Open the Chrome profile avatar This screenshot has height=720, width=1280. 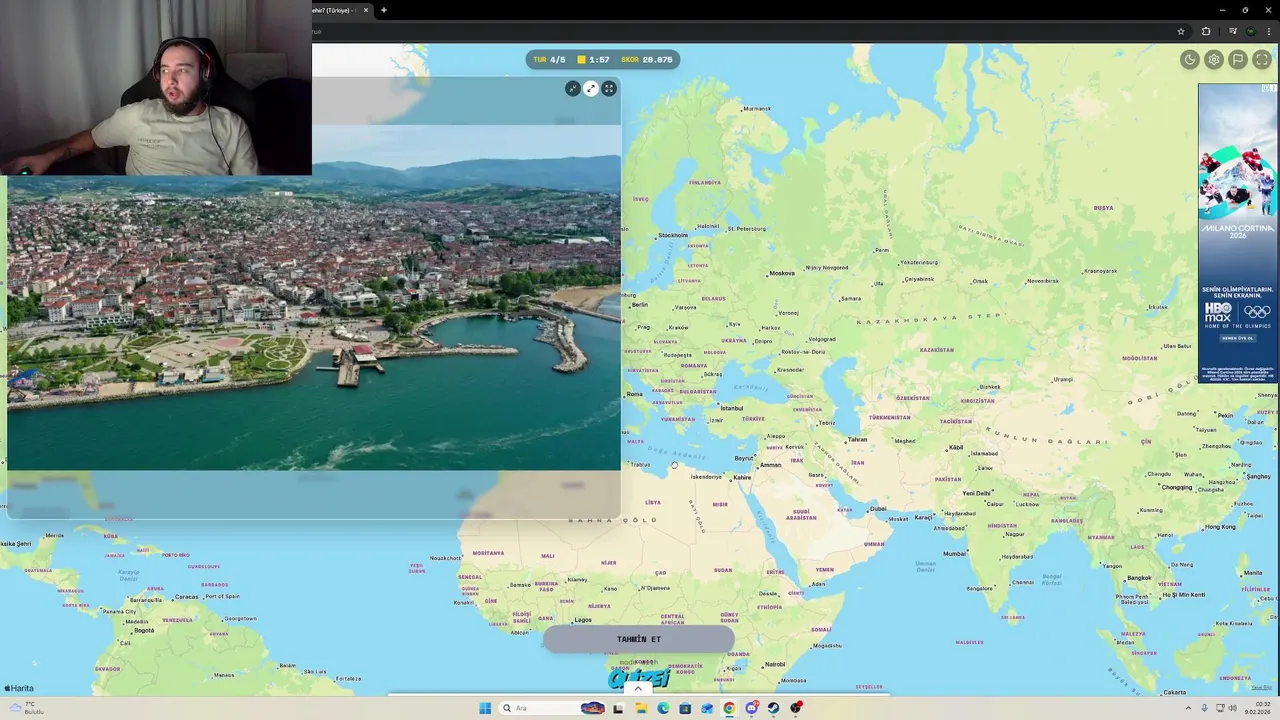point(1250,31)
